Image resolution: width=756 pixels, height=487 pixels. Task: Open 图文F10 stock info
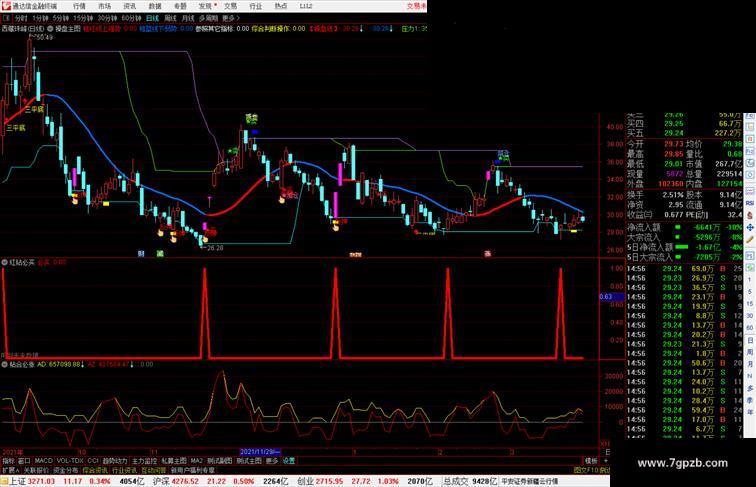(588, 470)
